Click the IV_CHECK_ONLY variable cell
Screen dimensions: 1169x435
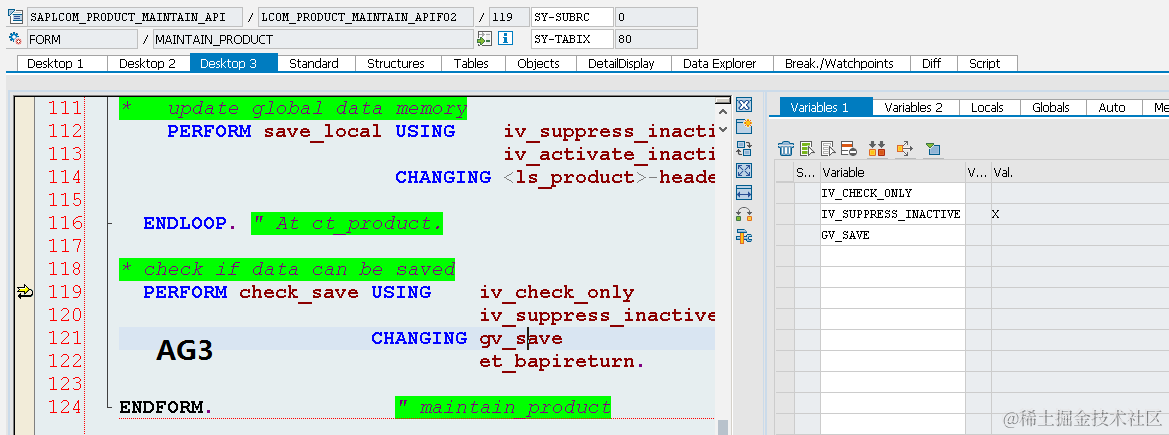[892, 193]
